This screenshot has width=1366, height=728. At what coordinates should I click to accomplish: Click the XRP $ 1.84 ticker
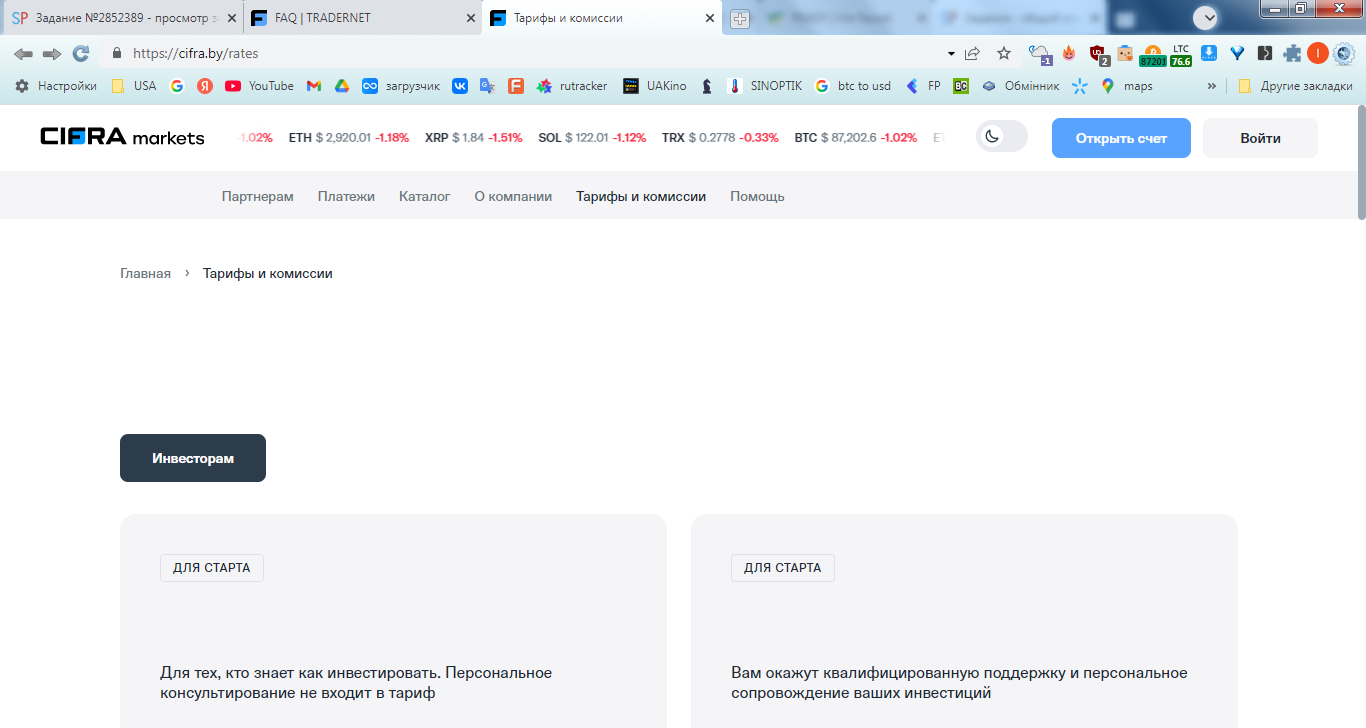(473, 138)
